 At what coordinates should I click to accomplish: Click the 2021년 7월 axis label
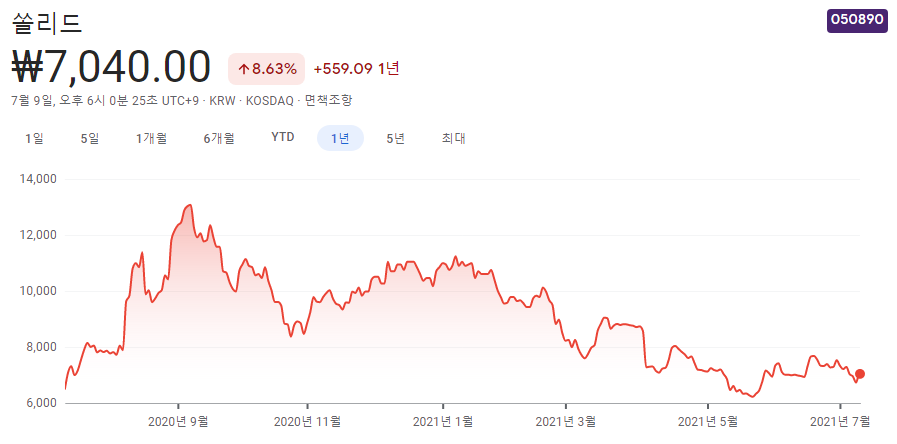840,422
